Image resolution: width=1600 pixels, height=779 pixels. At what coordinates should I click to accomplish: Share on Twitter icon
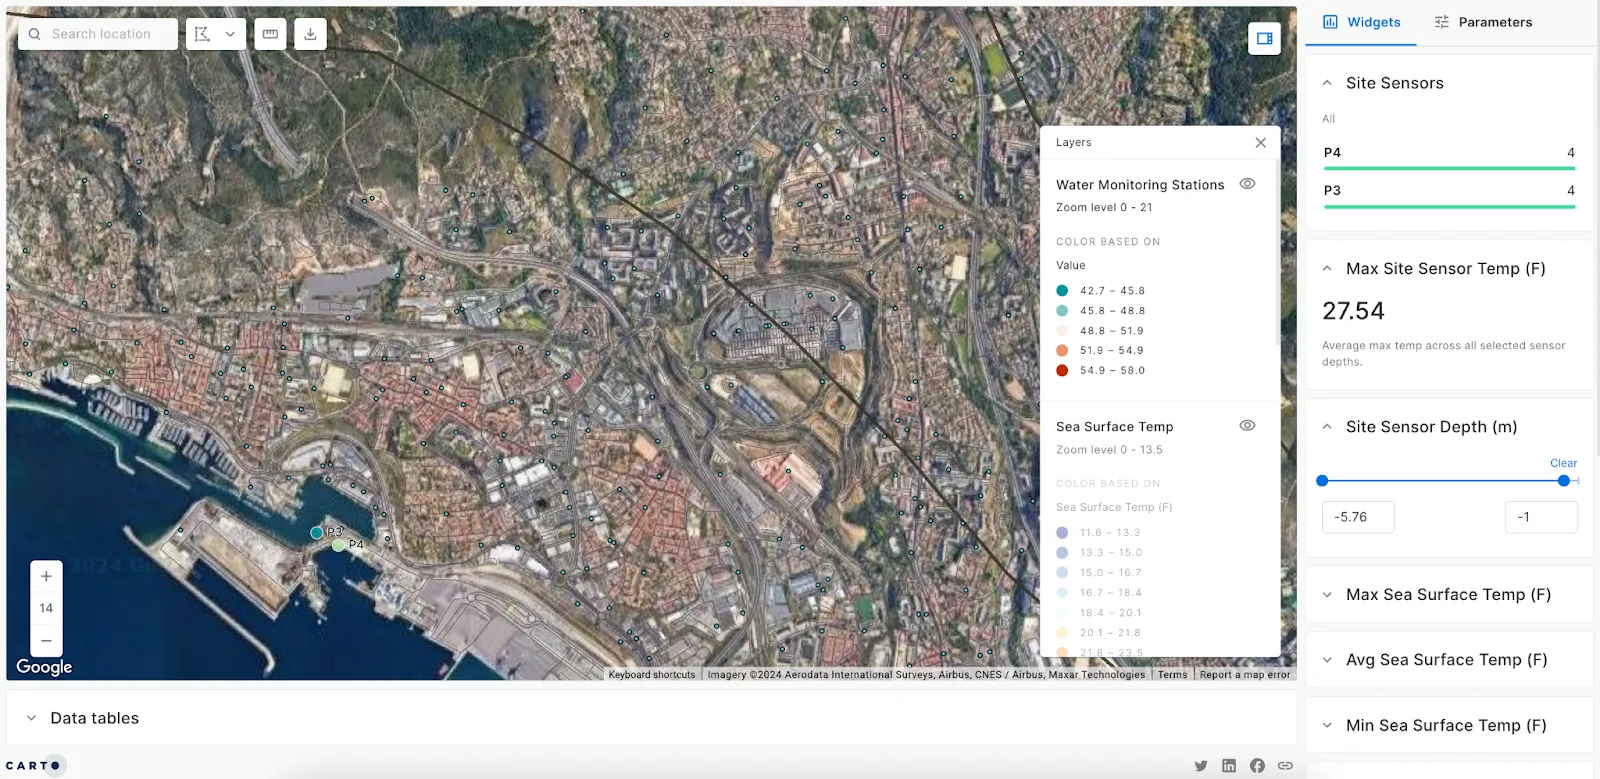click(1201, 766)
